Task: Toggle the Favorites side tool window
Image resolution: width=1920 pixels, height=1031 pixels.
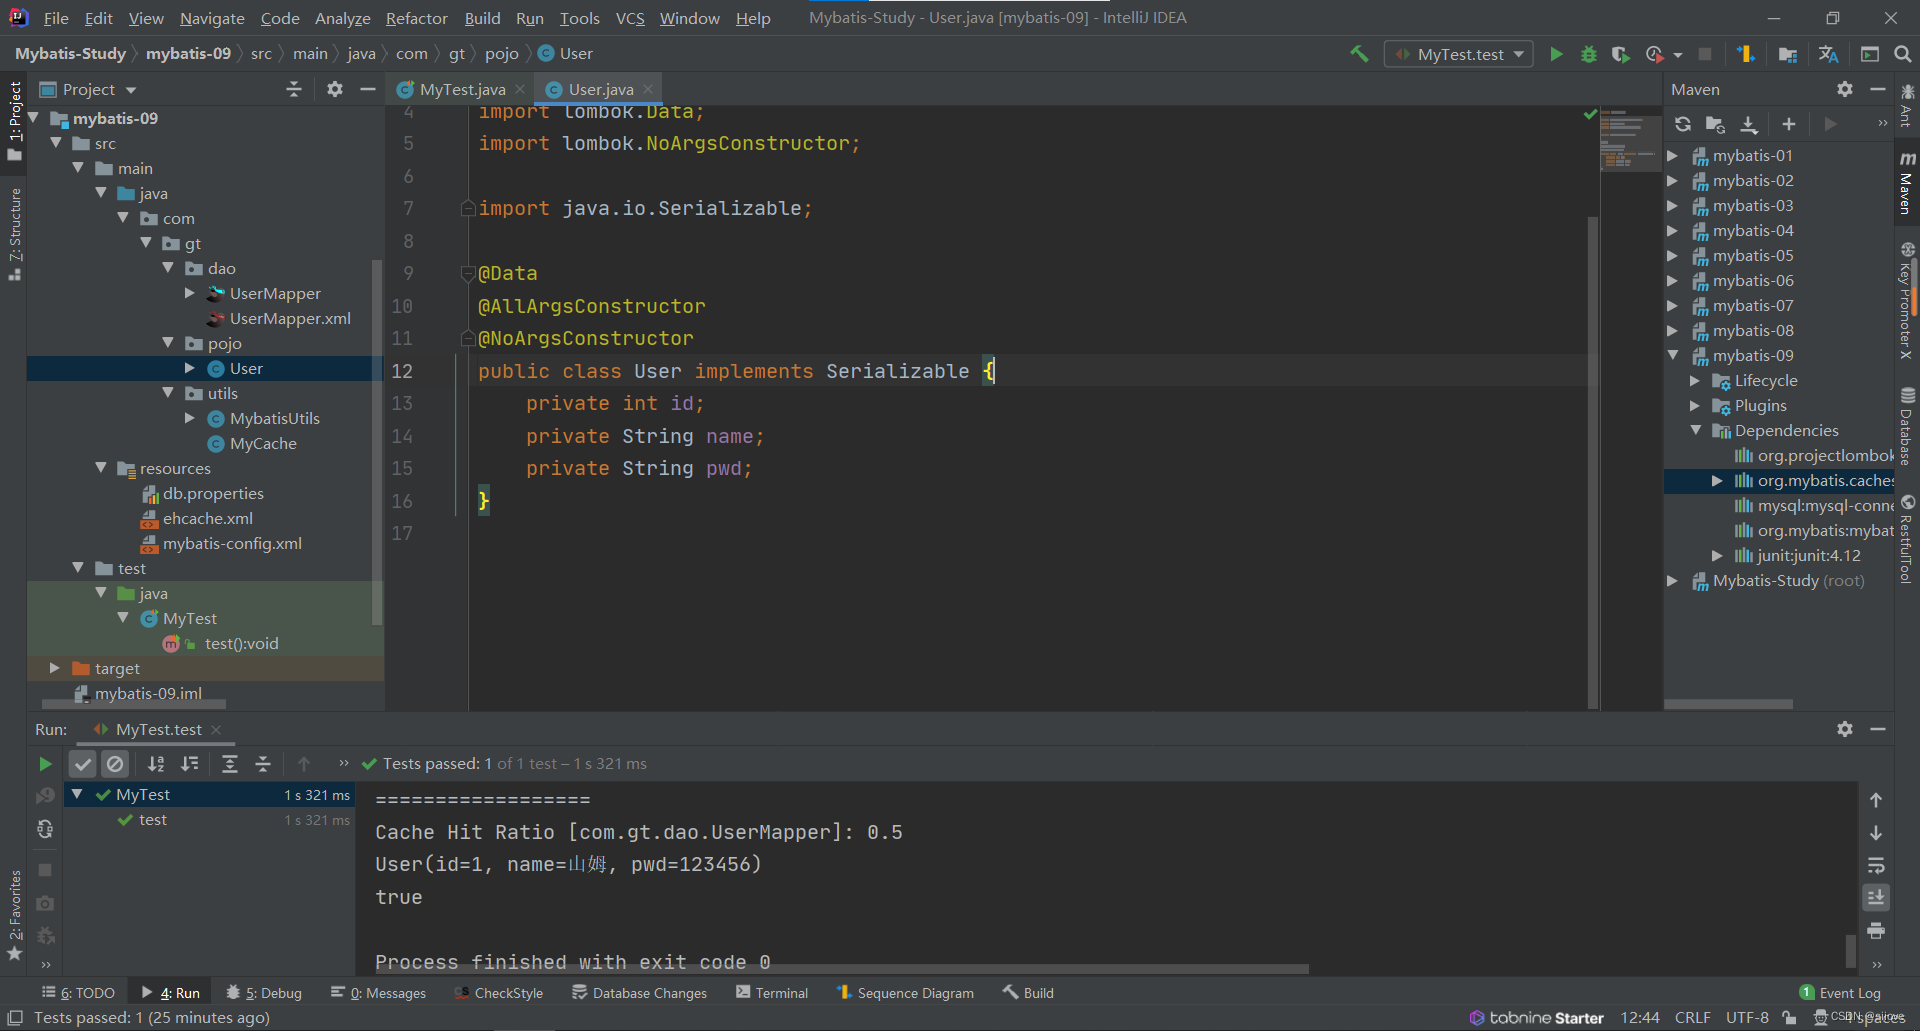Action: 15,914
